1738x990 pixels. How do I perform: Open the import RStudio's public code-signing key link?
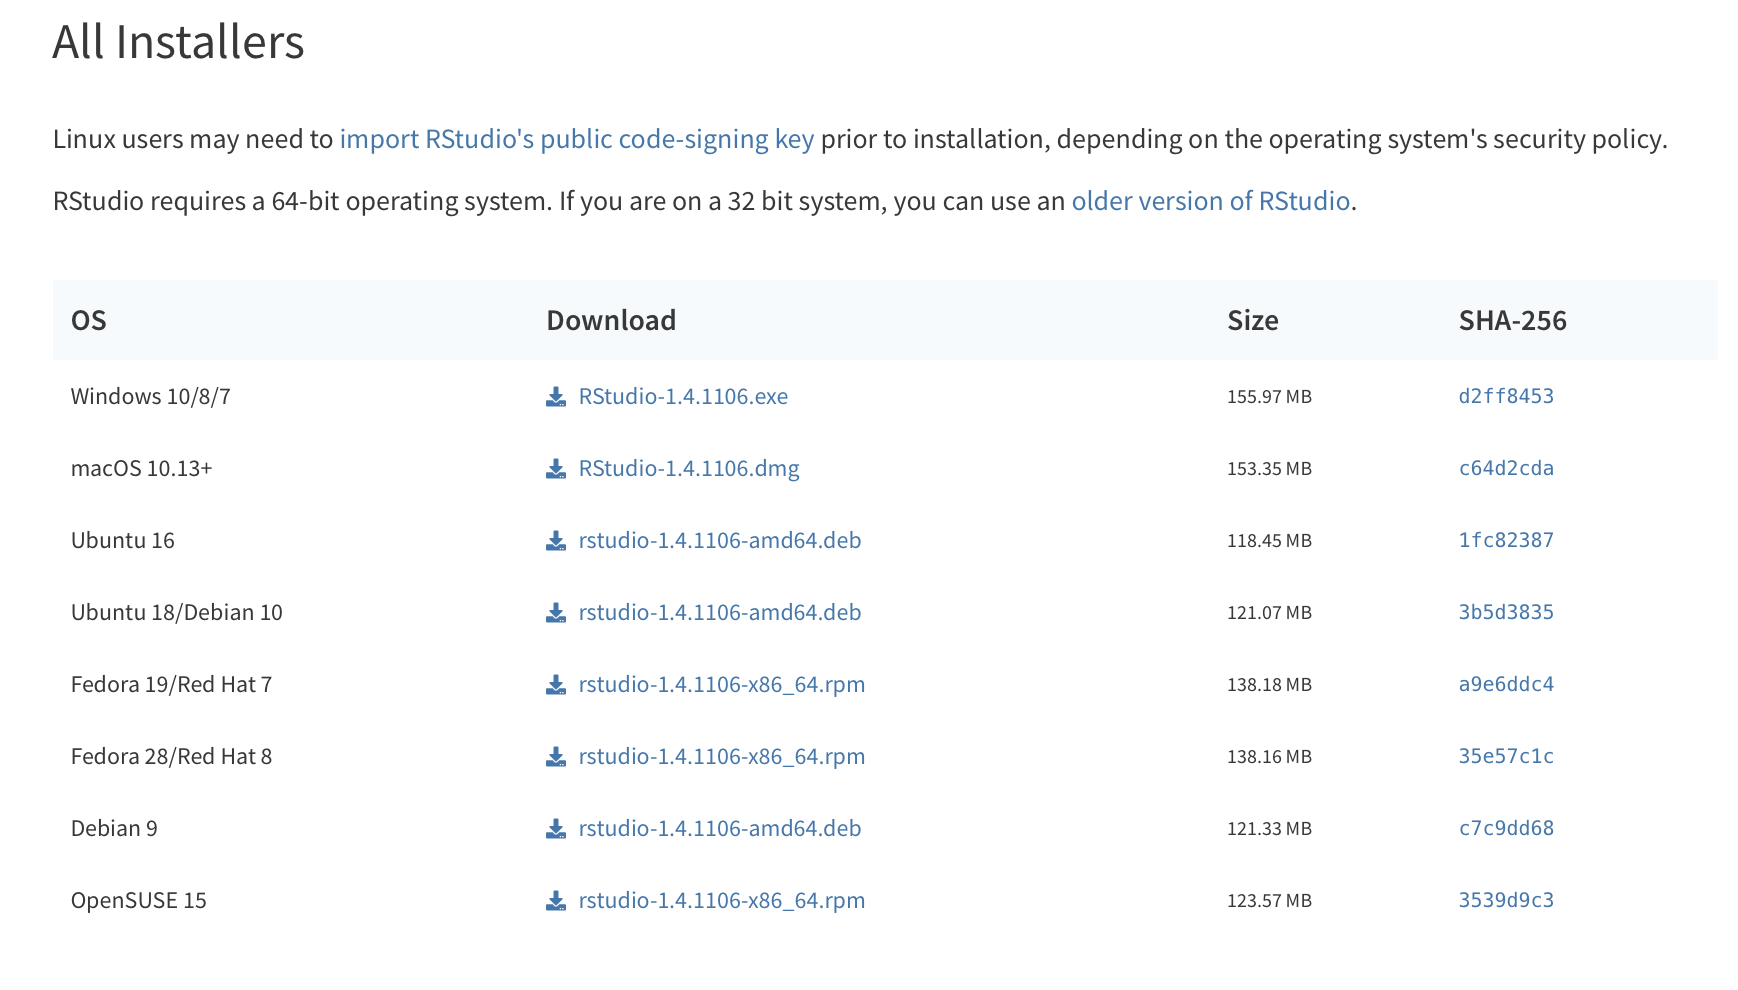point(577,139)
